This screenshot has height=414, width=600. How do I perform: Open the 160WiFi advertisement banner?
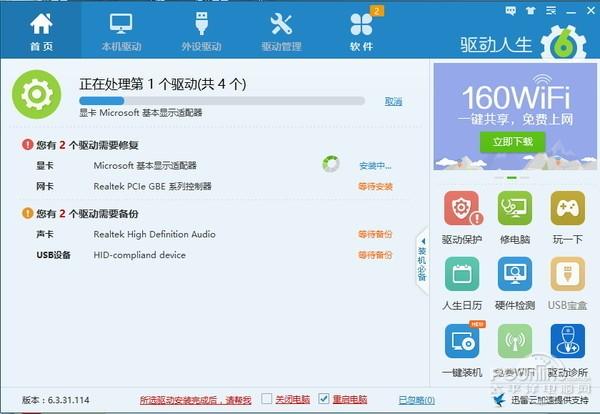tap(515, 117)
